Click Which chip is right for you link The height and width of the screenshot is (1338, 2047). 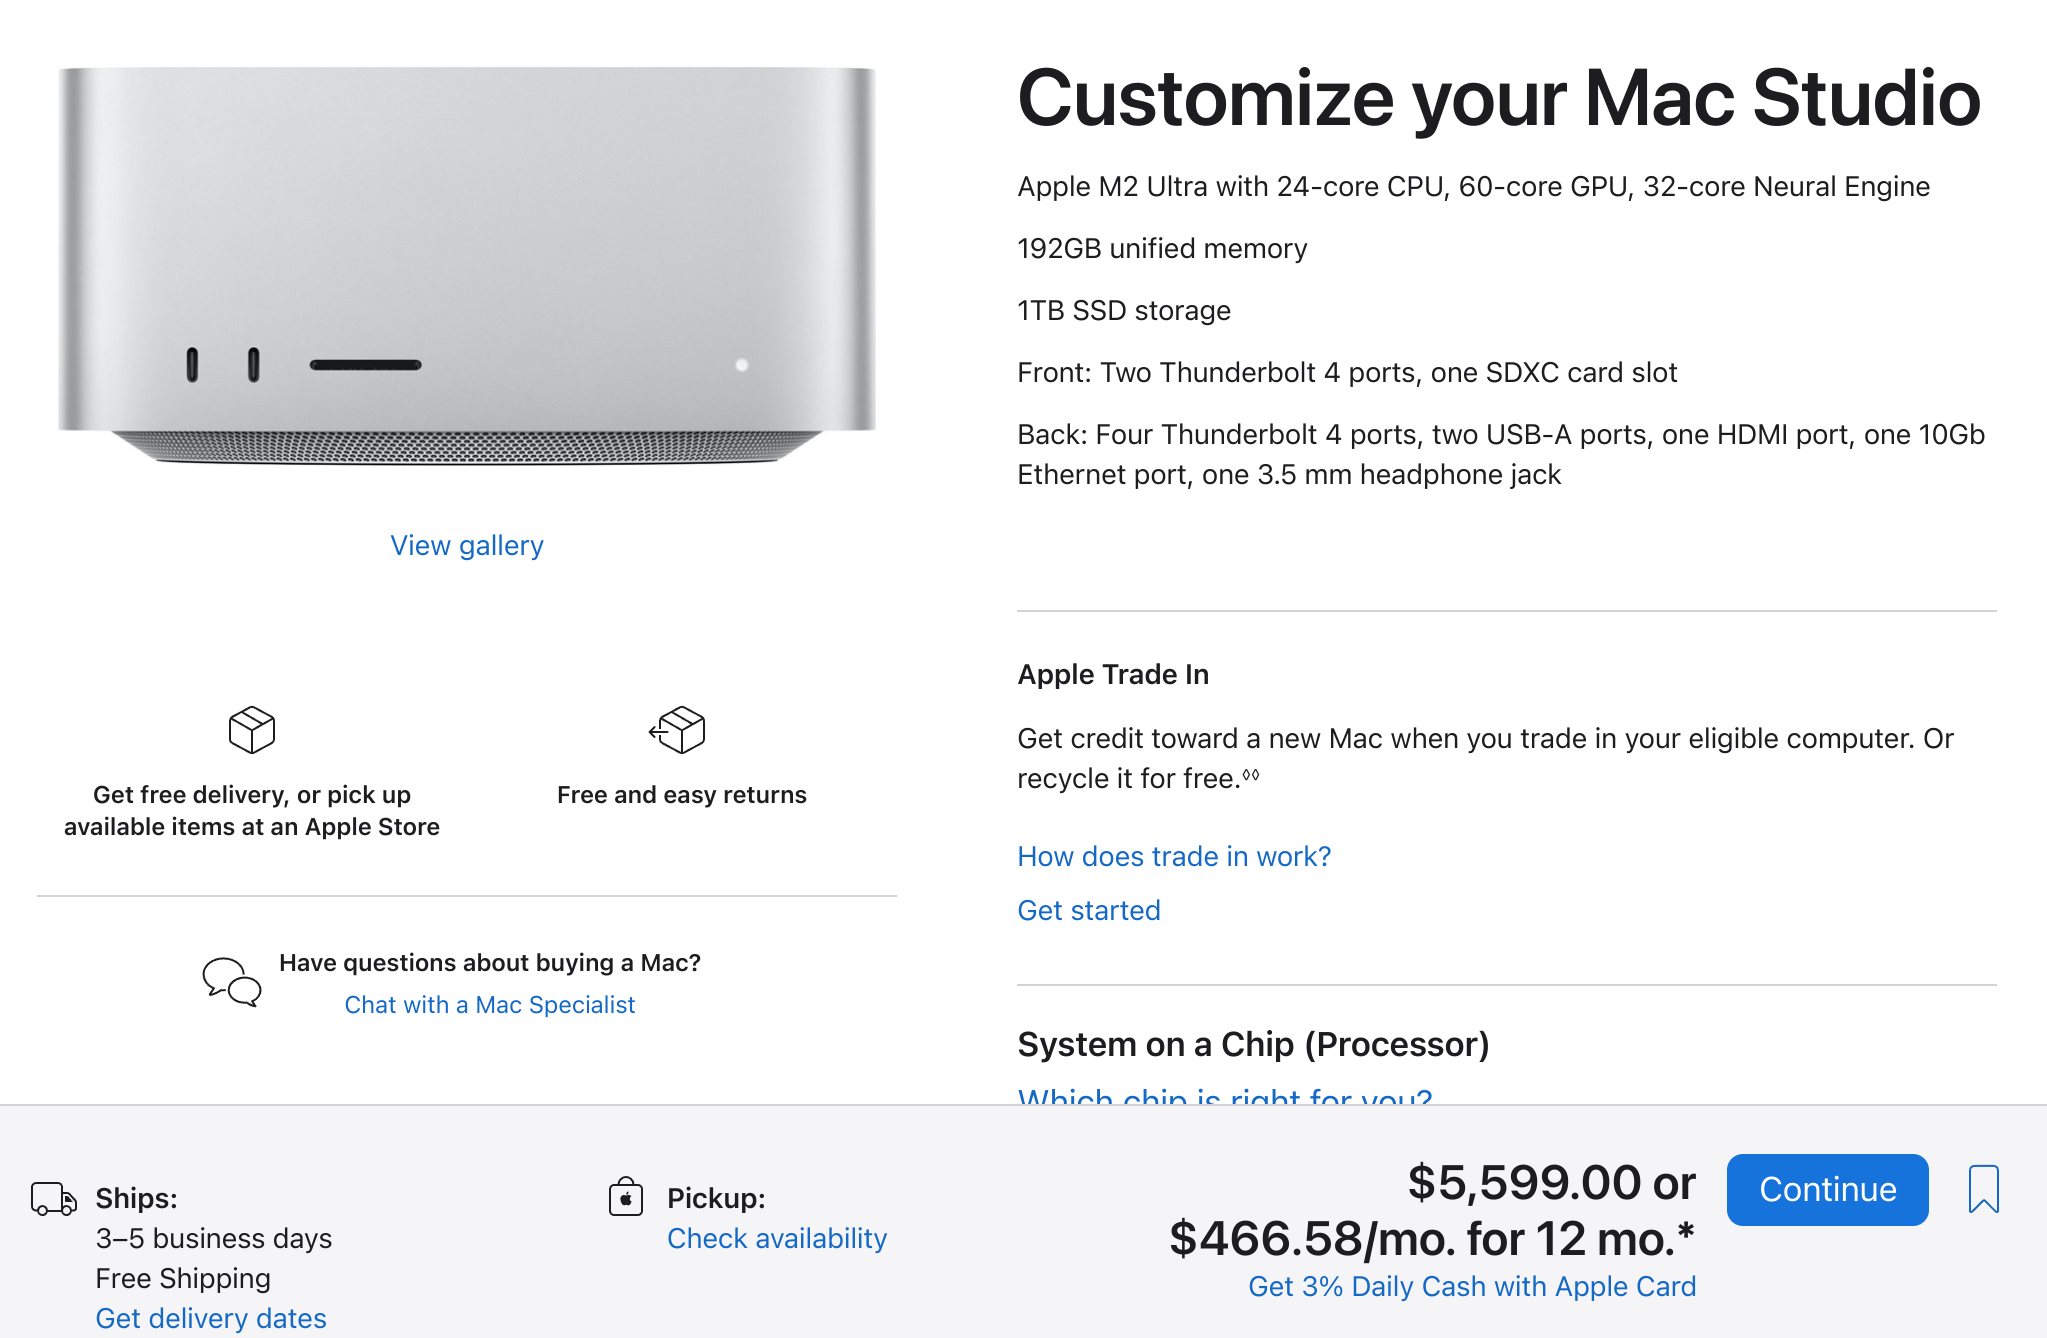(x=1225, y=1096)
